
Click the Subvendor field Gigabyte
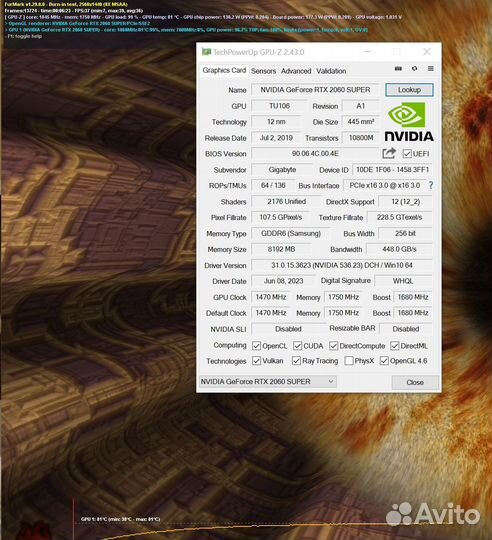(282, 169)
